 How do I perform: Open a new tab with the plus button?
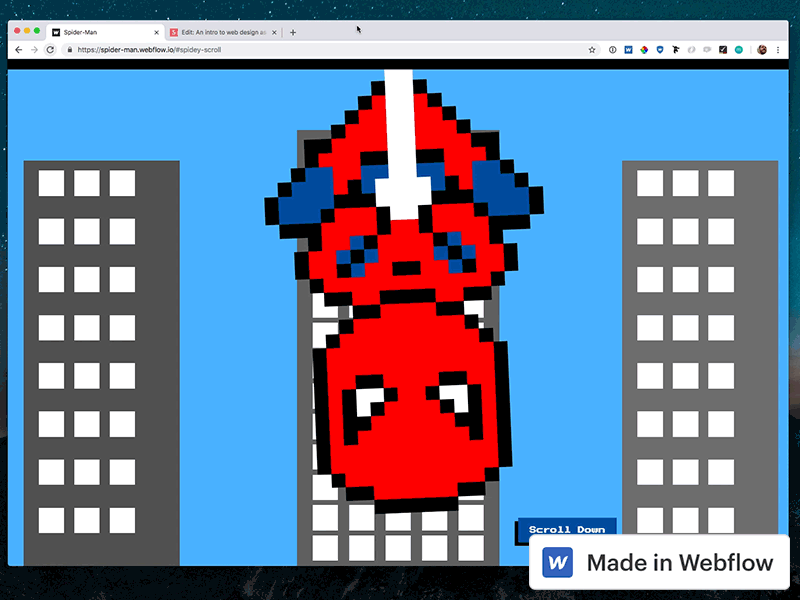tap(292, 31)
